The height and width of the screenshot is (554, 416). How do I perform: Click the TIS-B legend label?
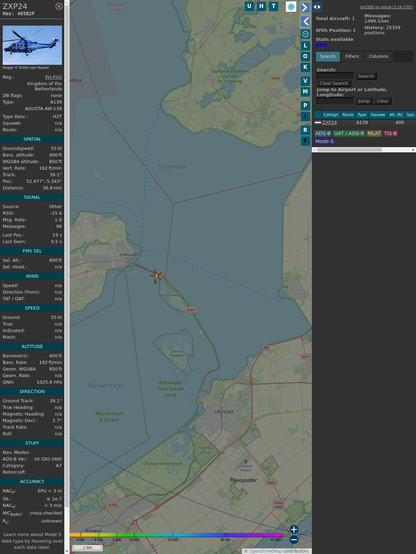[390, 133]
